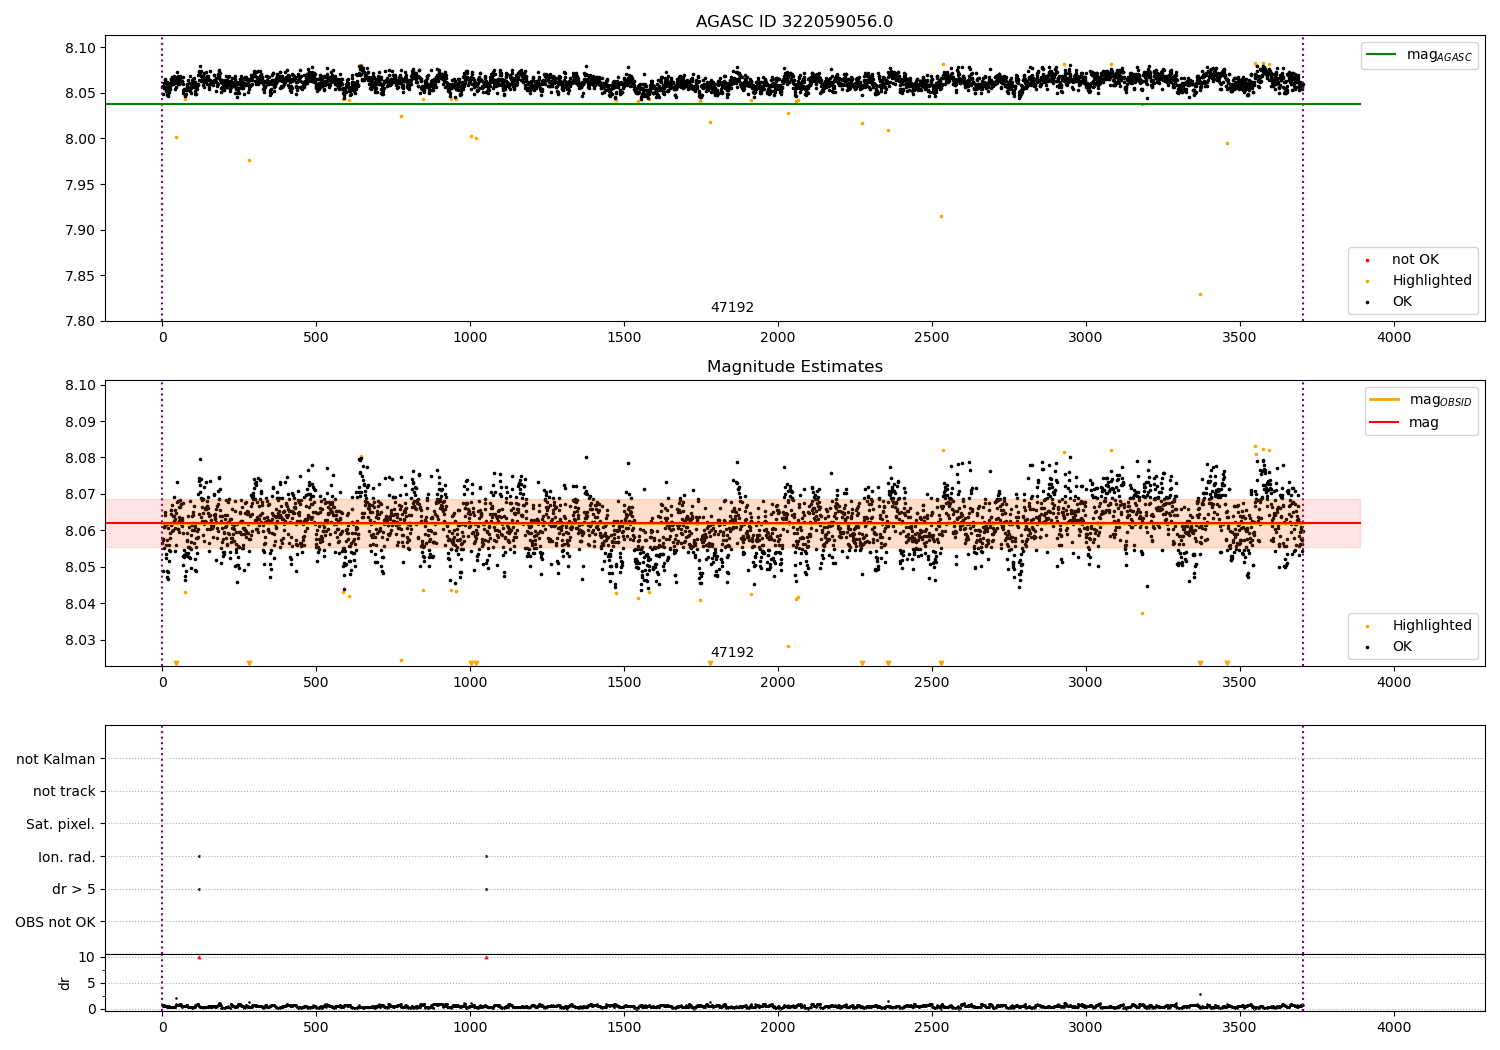The height and width of the screenshot is (1050, 1500).
Task: Select the orange mag OBSID legend entry
Action: point(1421,400)
